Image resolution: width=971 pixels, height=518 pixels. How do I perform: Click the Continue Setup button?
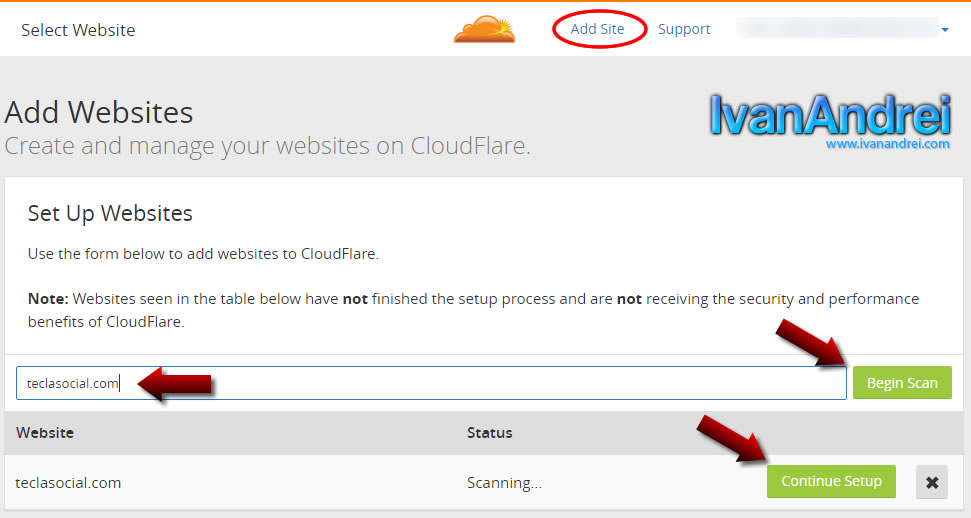coord(831,481)
